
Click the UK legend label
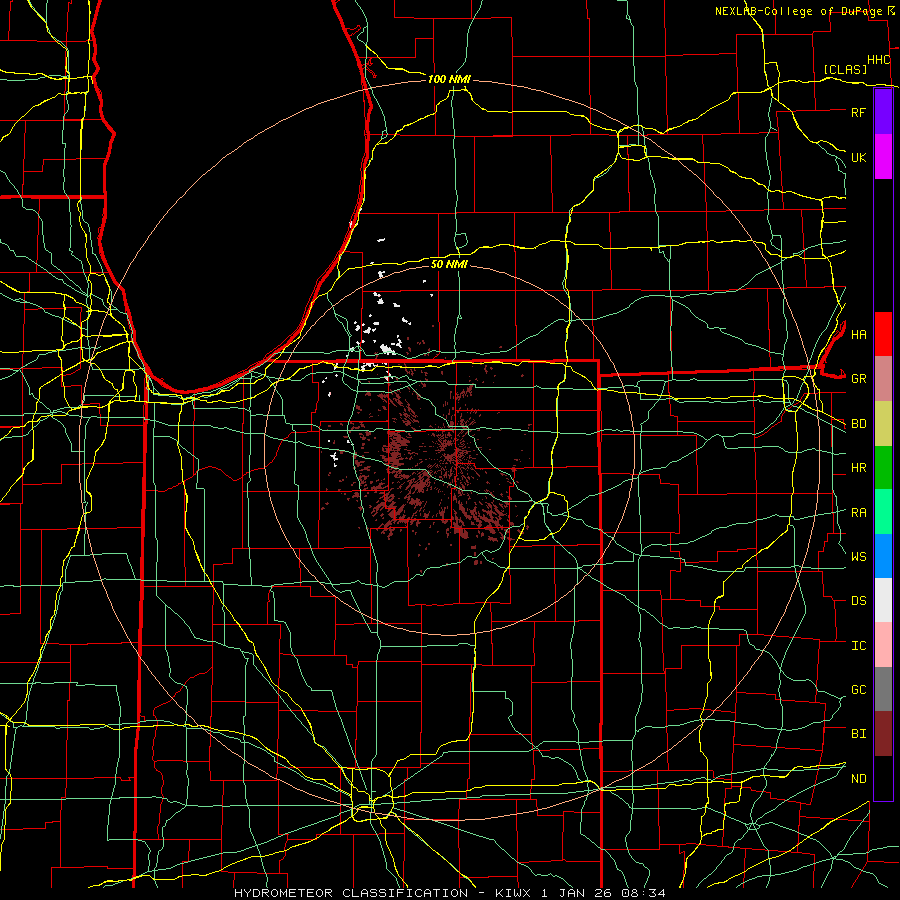859,157
